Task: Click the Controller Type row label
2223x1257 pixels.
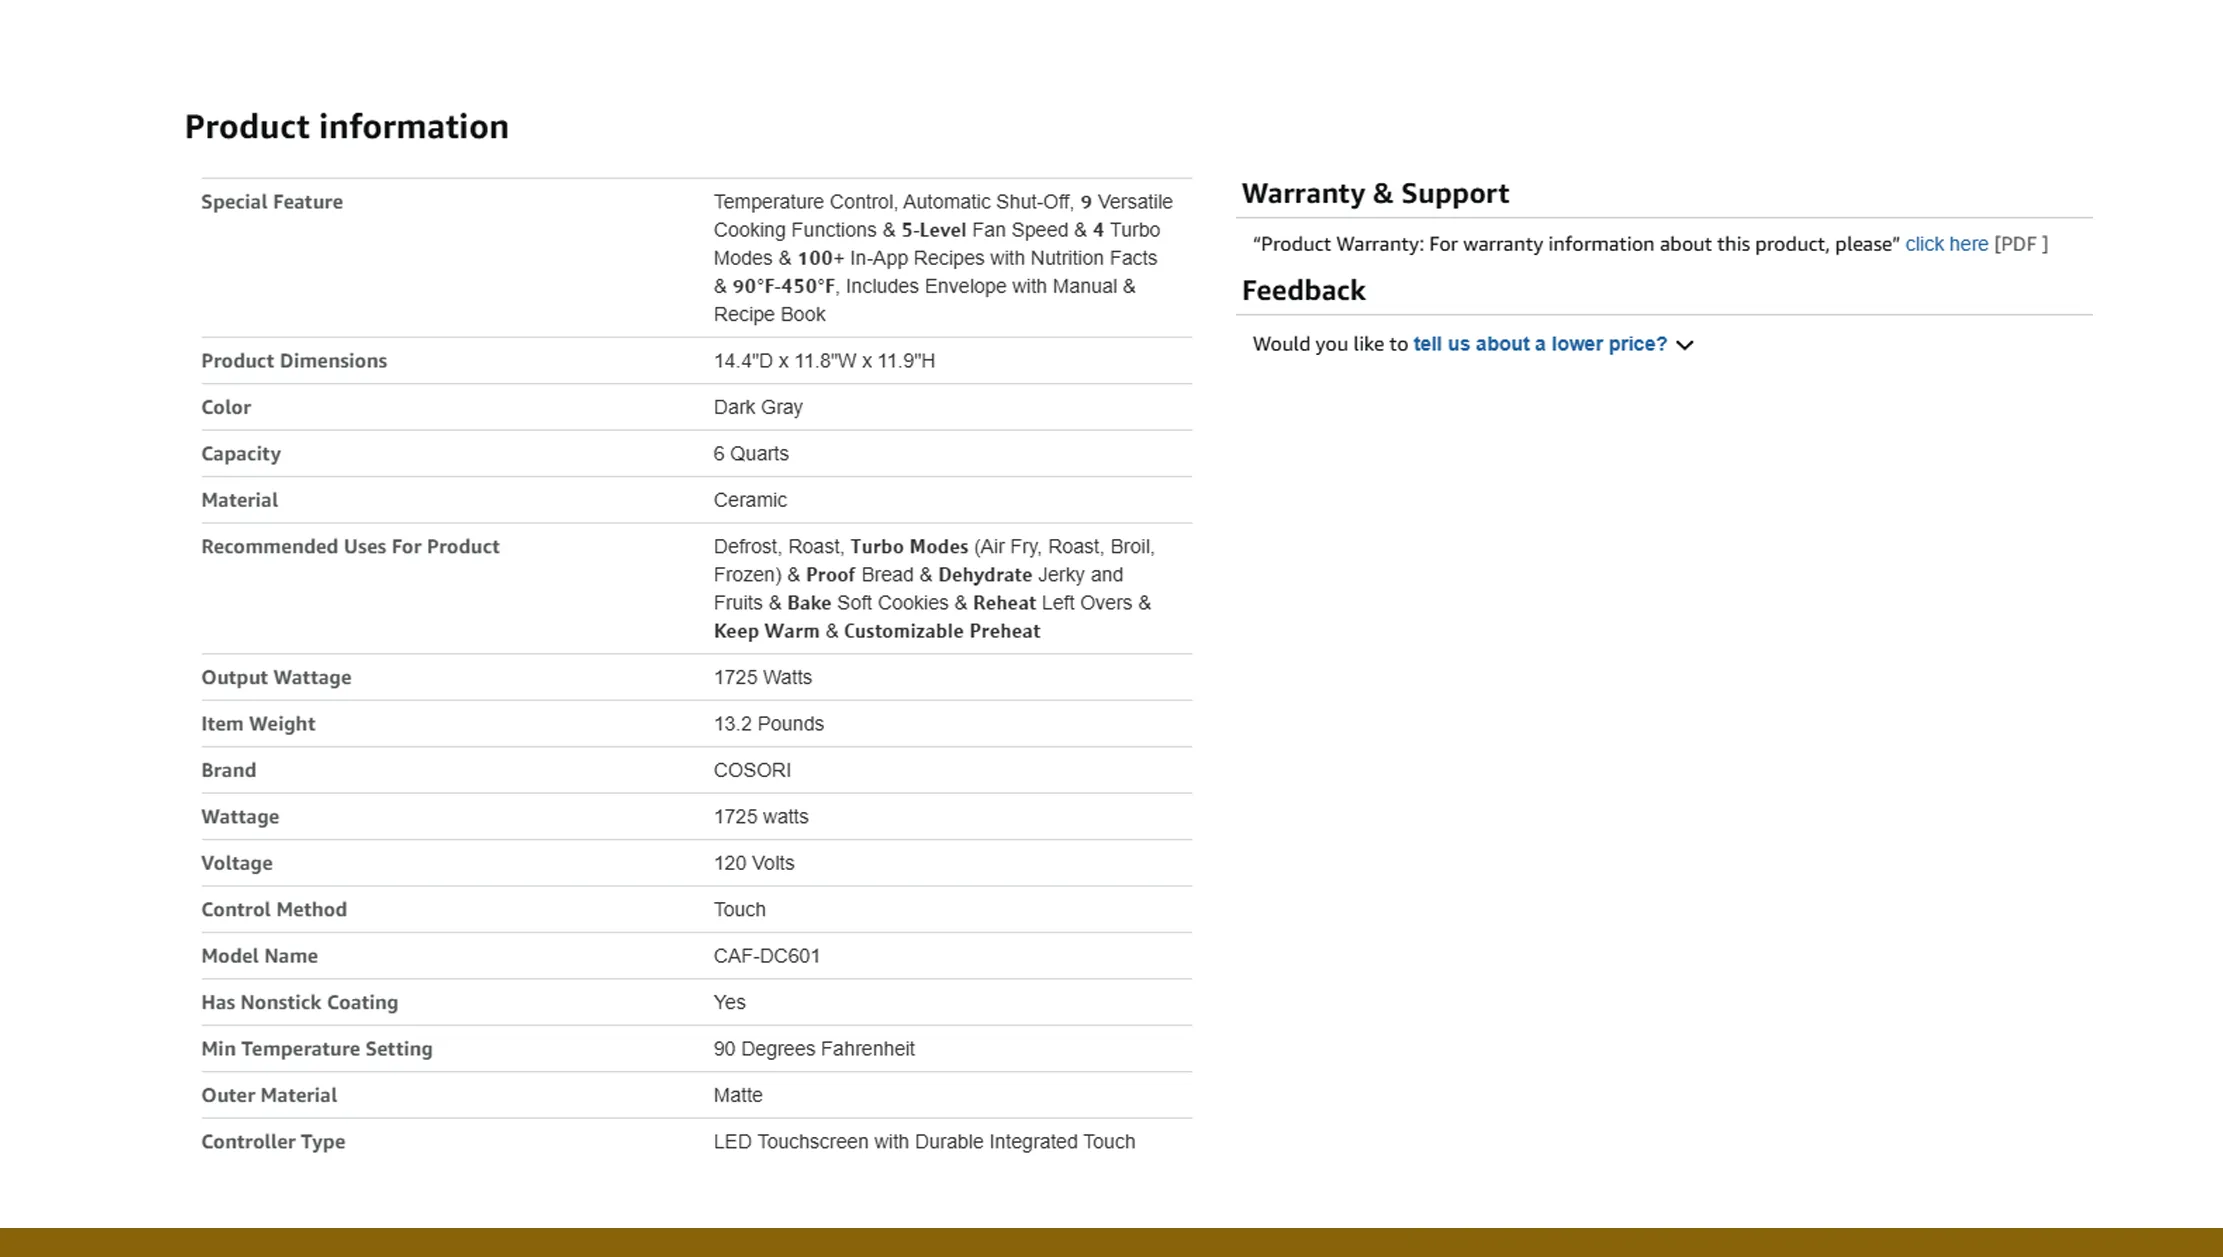Action: (272, 1142)
